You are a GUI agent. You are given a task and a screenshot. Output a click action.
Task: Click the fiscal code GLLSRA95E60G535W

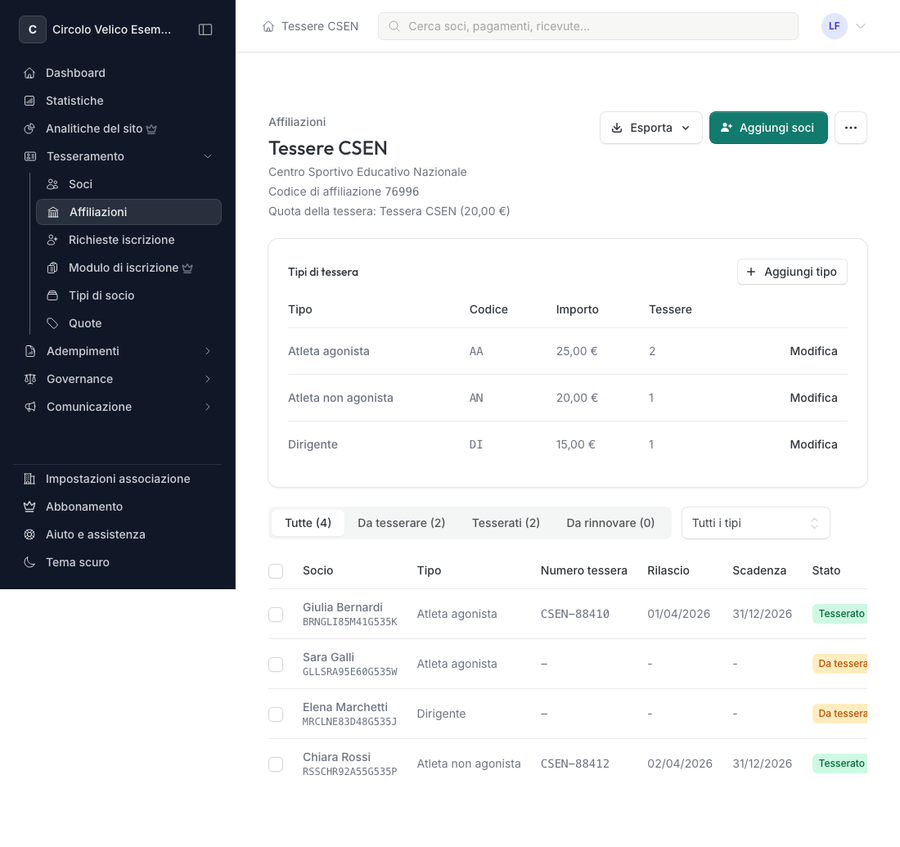click(x=350, y=672)
